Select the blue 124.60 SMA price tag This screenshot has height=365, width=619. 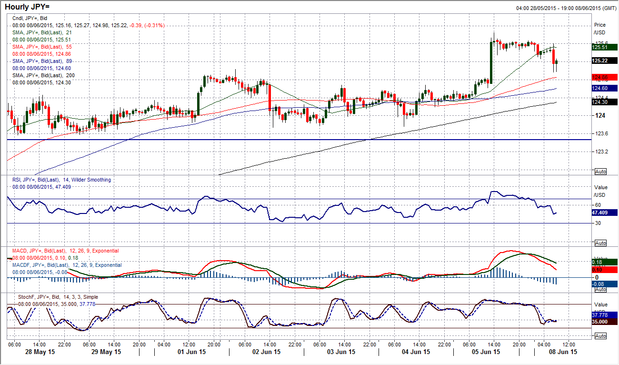[x=604, y=88]
